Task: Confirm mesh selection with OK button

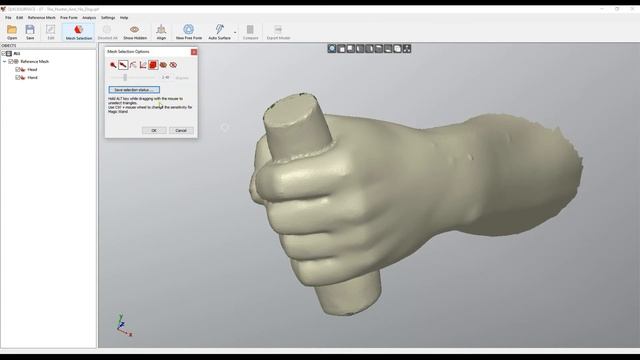Action: pos(154,131)
